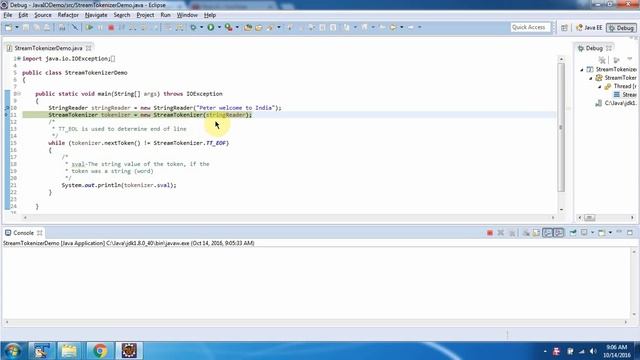Open the Search menu
640x360 pixels.
pos(122,15)
